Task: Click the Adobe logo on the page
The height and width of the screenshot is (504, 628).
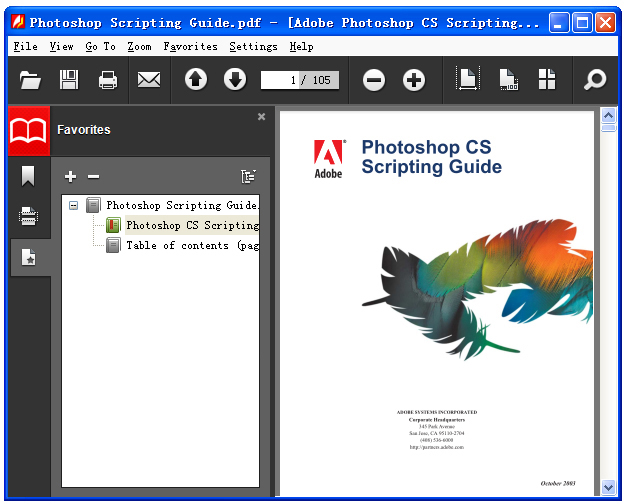Action: 328,159
